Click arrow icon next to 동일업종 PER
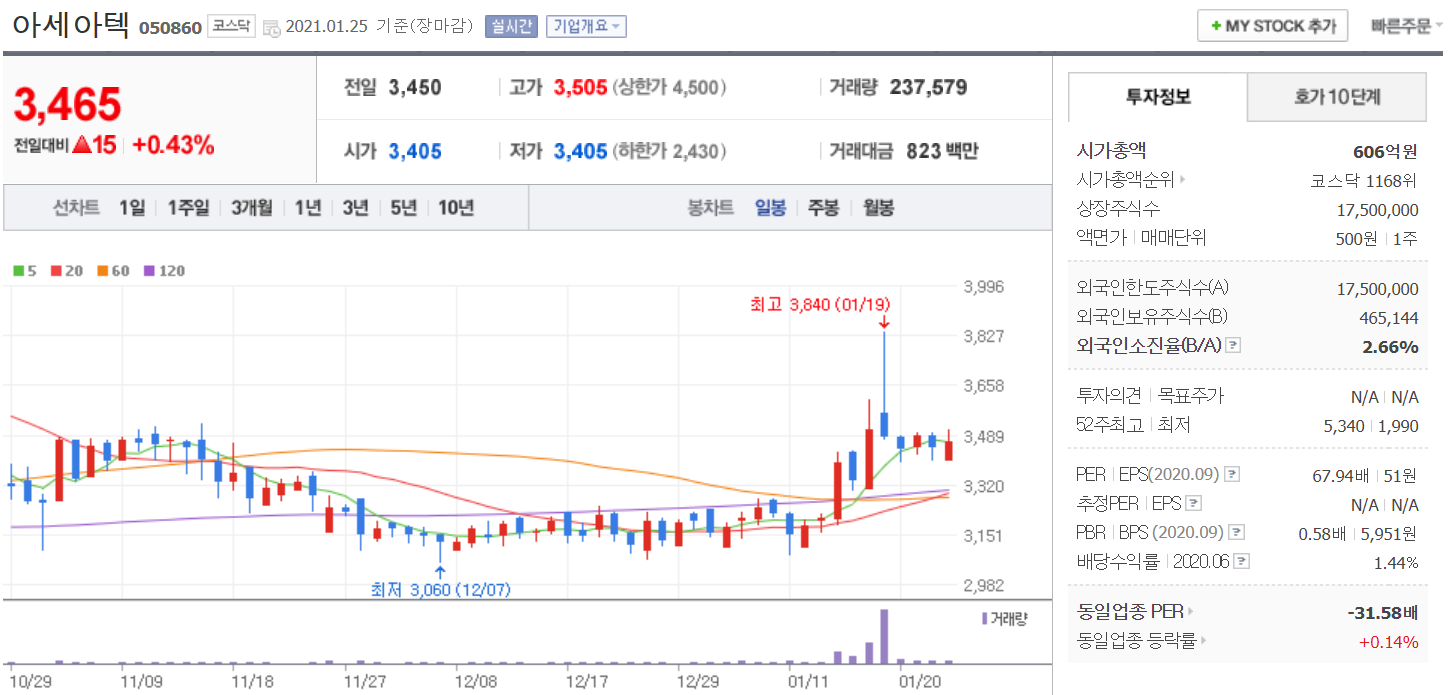Screen dimensions: 1448x695 point(1190,611)
